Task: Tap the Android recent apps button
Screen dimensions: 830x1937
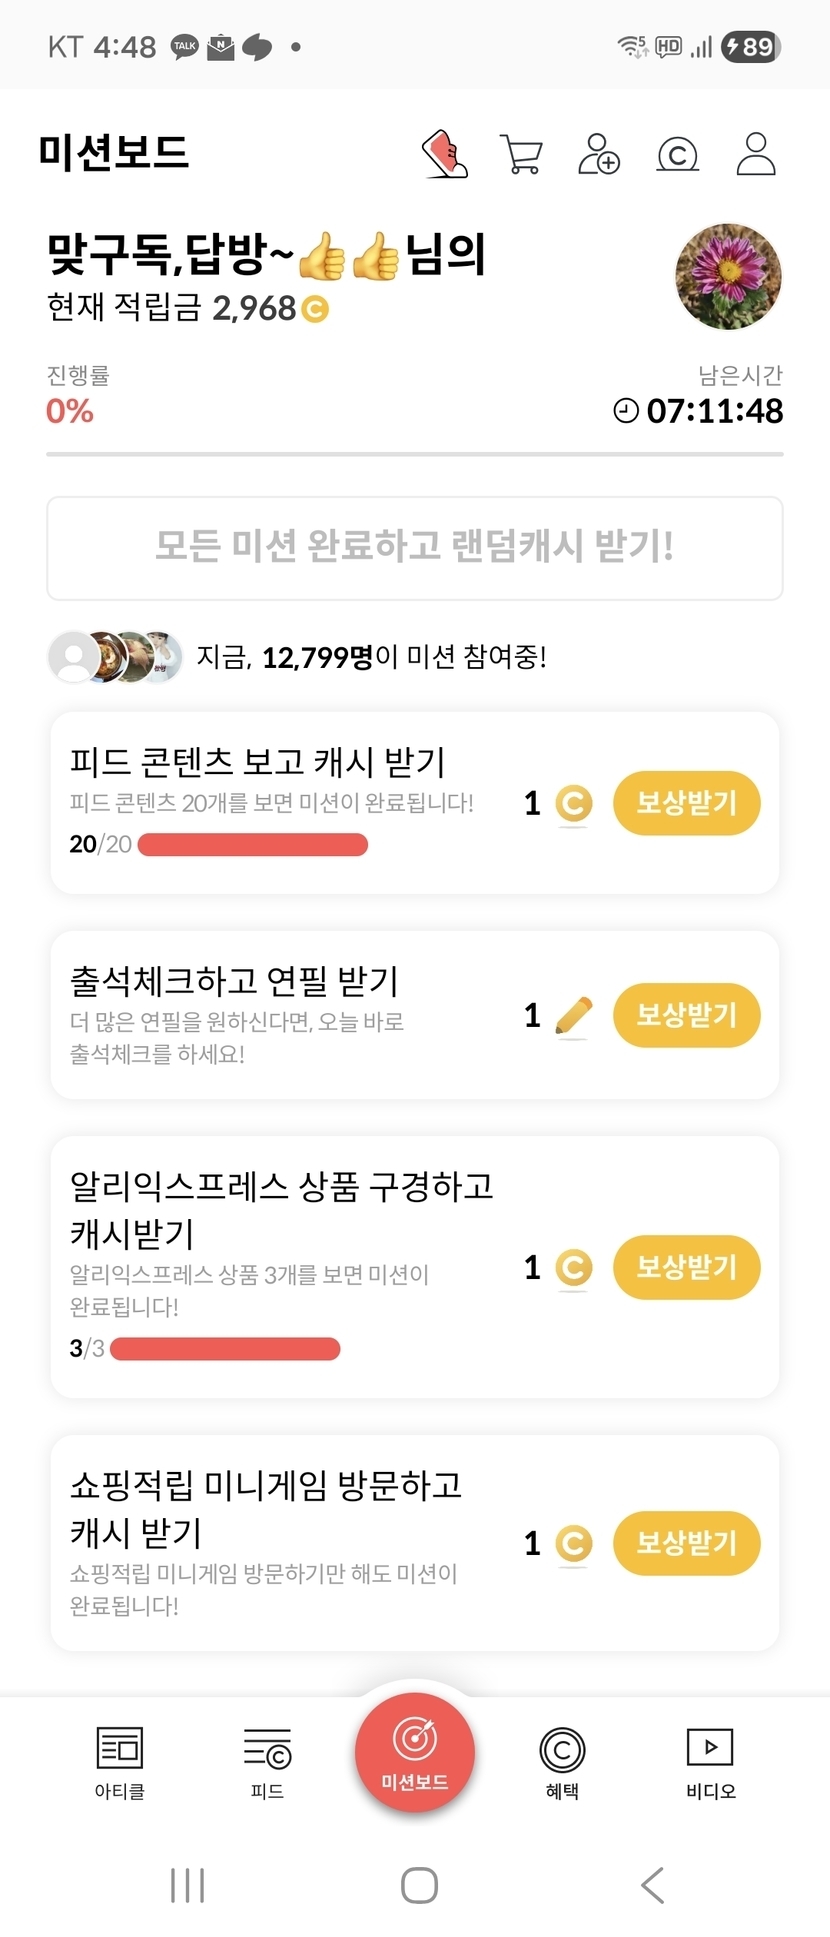Action: coord(187,1885)
